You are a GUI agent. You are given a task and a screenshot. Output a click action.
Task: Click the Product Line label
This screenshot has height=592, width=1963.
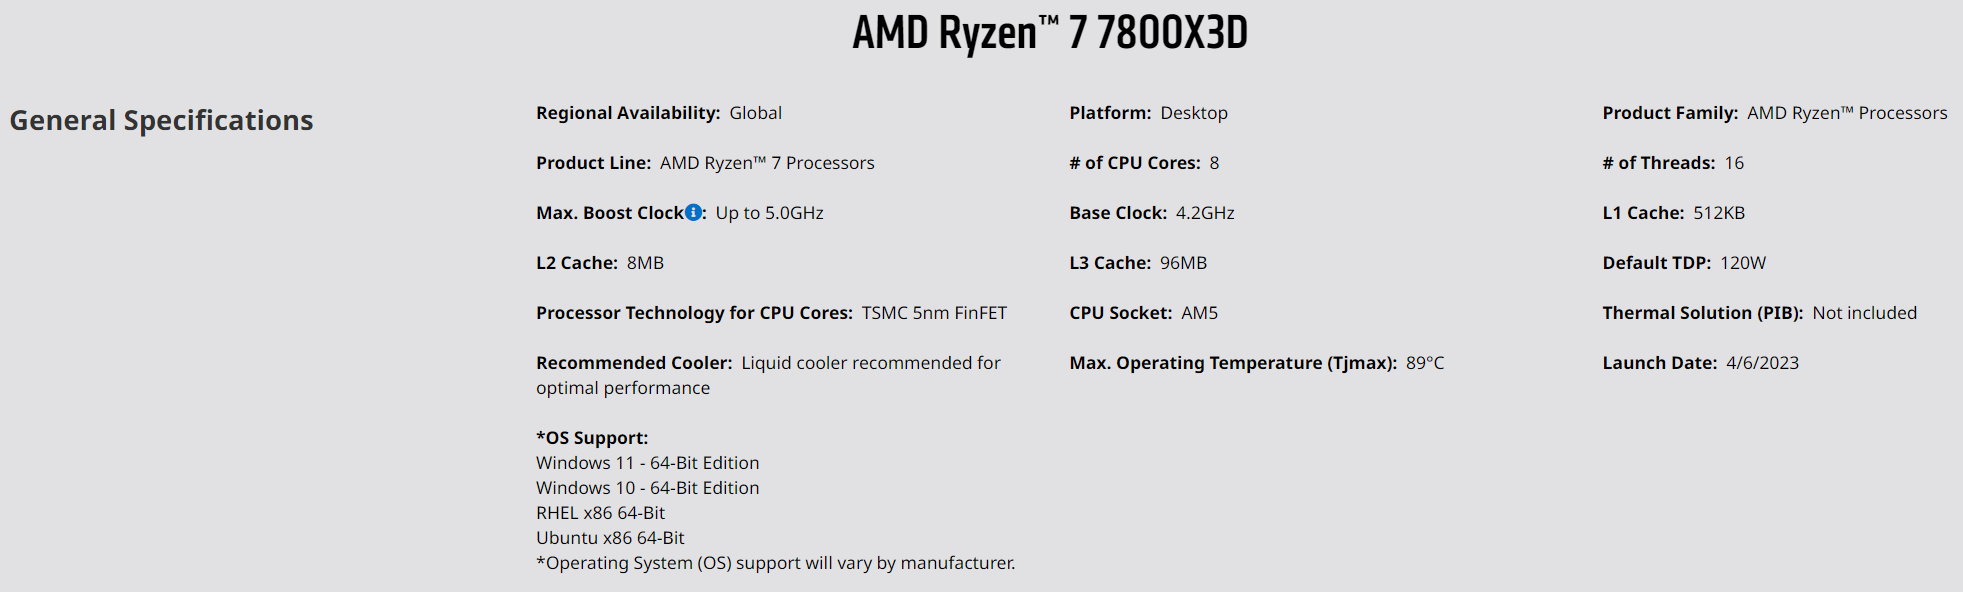click(x=593, y=163)
